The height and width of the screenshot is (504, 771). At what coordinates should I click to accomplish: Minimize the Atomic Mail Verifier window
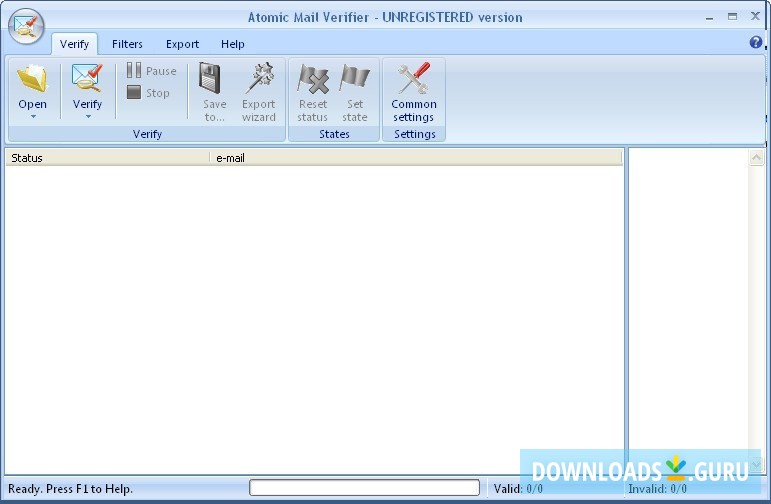point(709,17)
